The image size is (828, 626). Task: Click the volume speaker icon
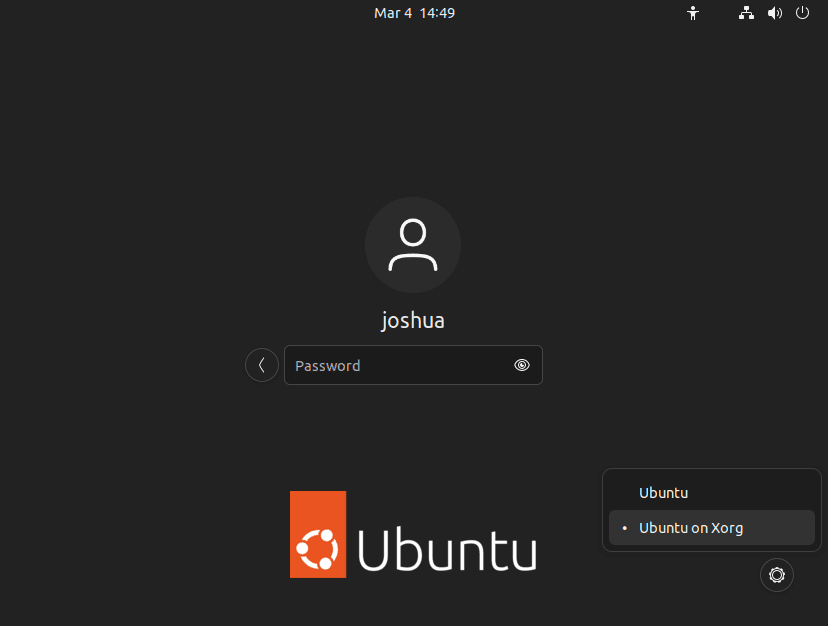(774, 13)
